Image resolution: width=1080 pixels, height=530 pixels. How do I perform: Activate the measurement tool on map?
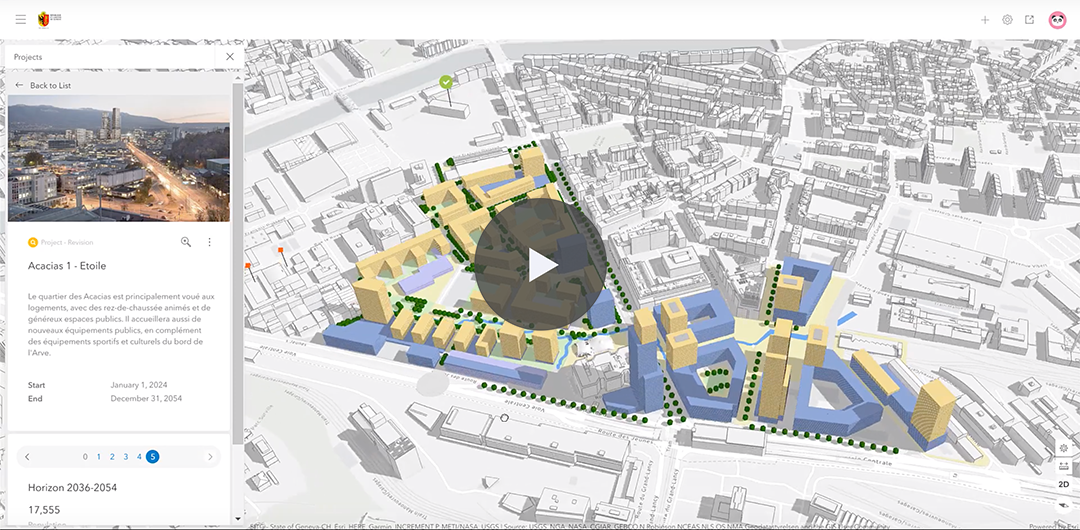1064,466
